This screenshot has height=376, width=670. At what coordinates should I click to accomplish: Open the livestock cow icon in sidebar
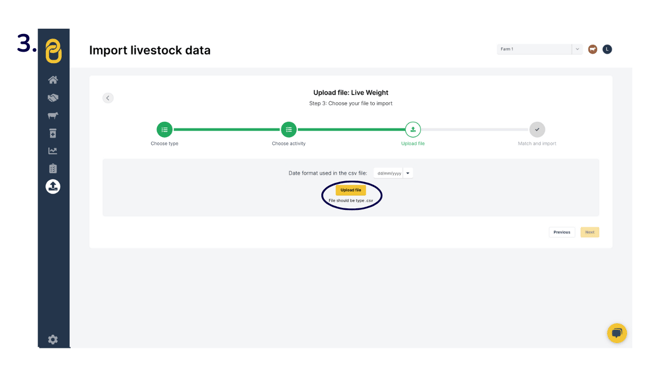[53, 116]
